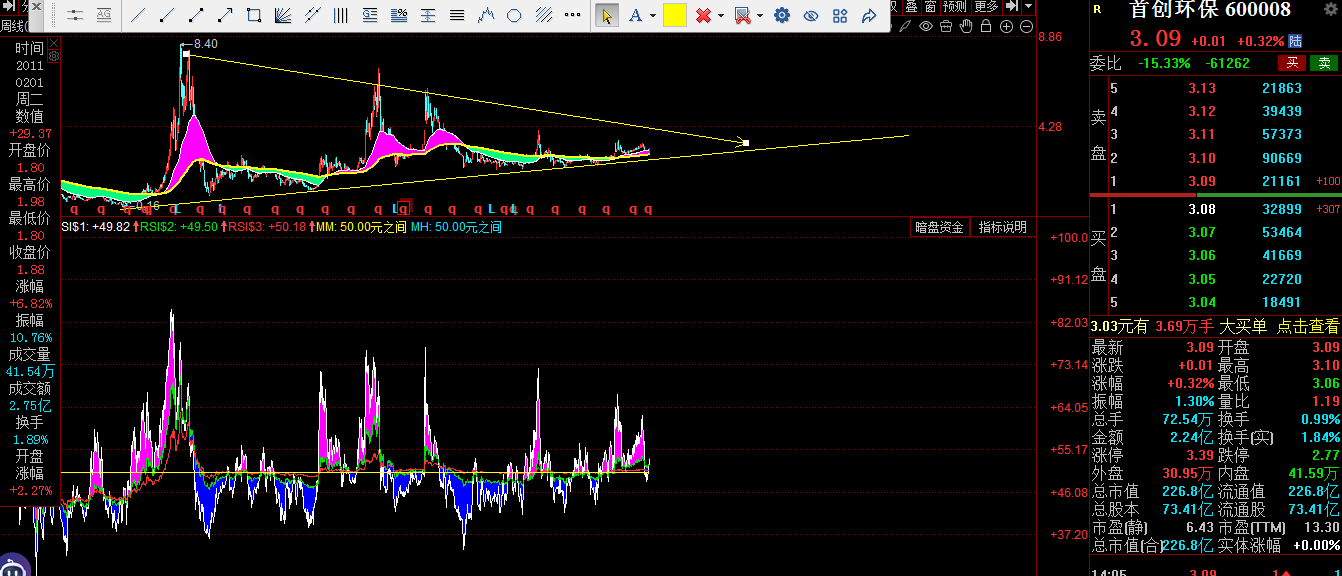Click the share arrow icon in toolbar
Image resolution: width=1342 pixels, height=576 pixels.
[868, 15]
